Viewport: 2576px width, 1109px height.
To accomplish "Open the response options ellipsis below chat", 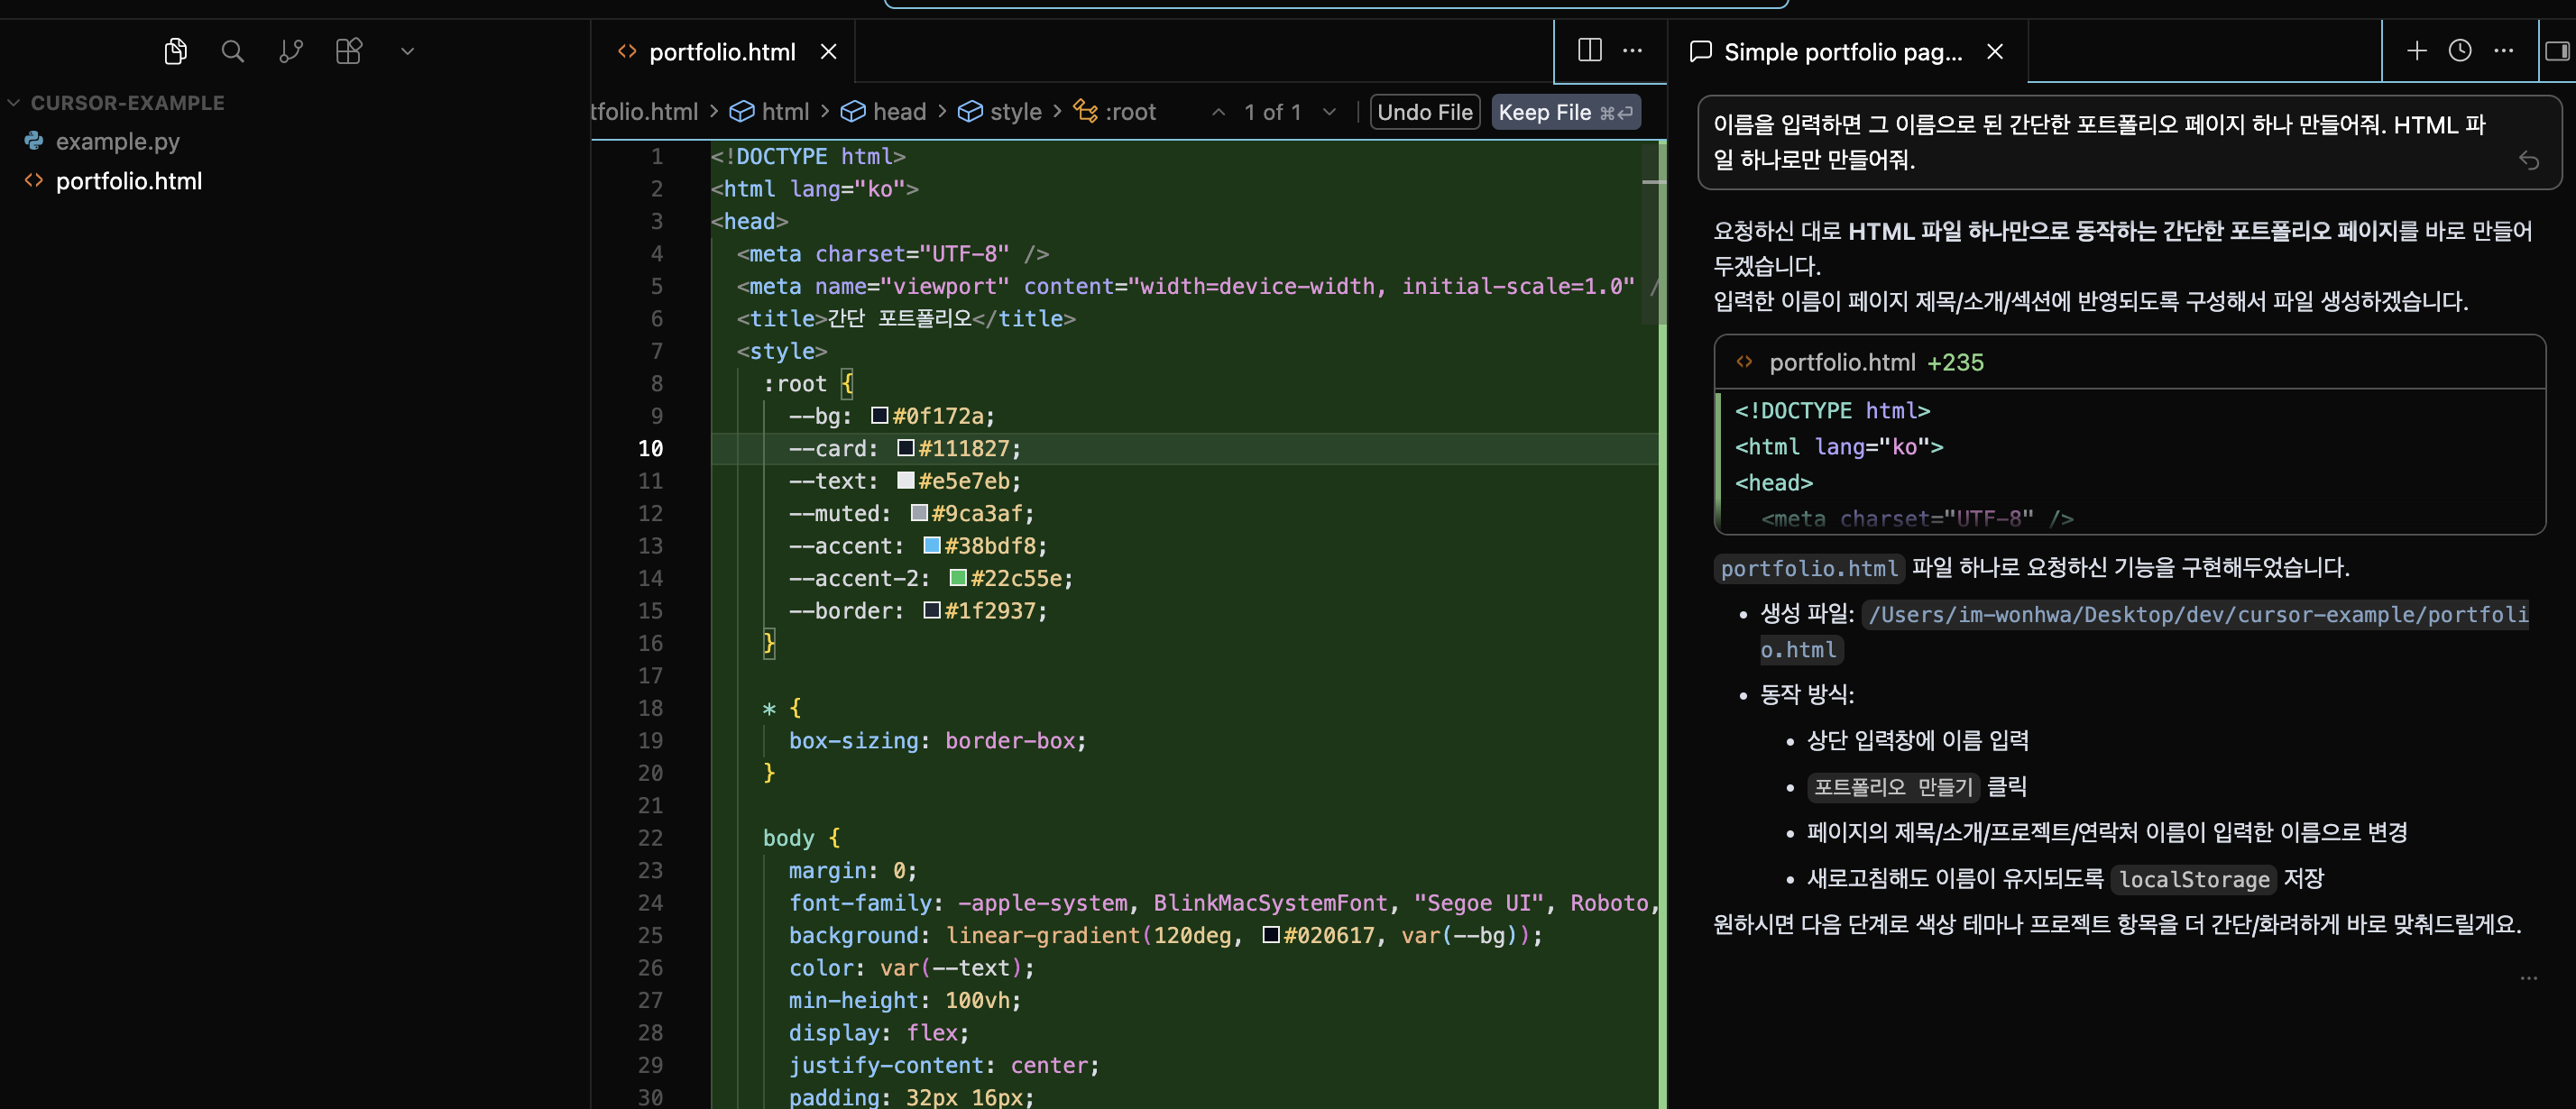I will [2529, 978].
